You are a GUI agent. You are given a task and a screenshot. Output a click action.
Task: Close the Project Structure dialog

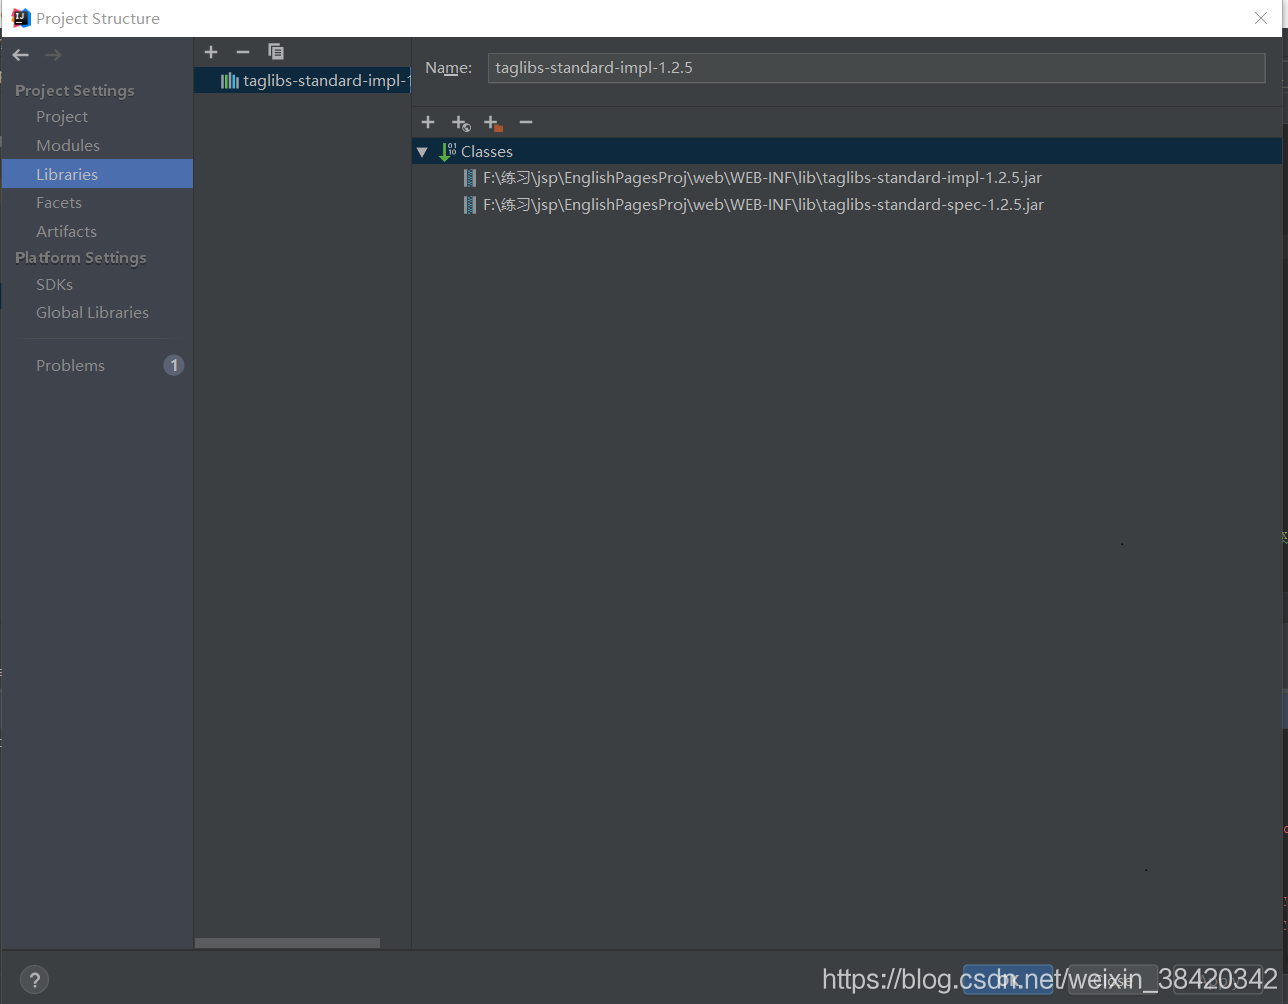(1261, 18)
